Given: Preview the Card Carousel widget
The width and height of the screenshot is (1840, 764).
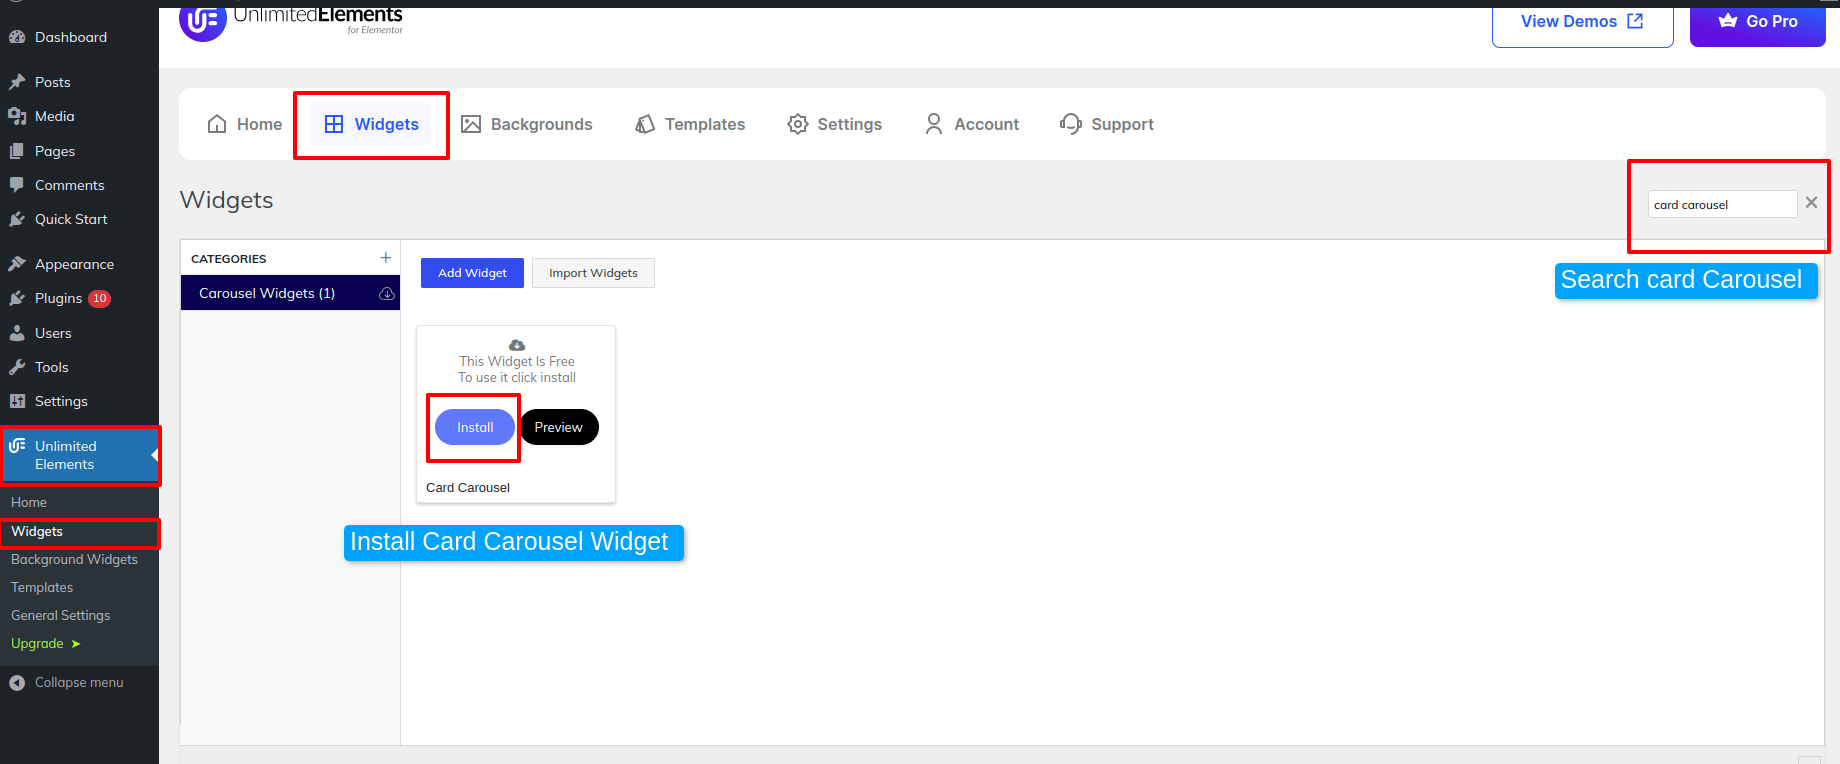Looking at the screenshot, I should pyautogui.click(x=558, y=427).
